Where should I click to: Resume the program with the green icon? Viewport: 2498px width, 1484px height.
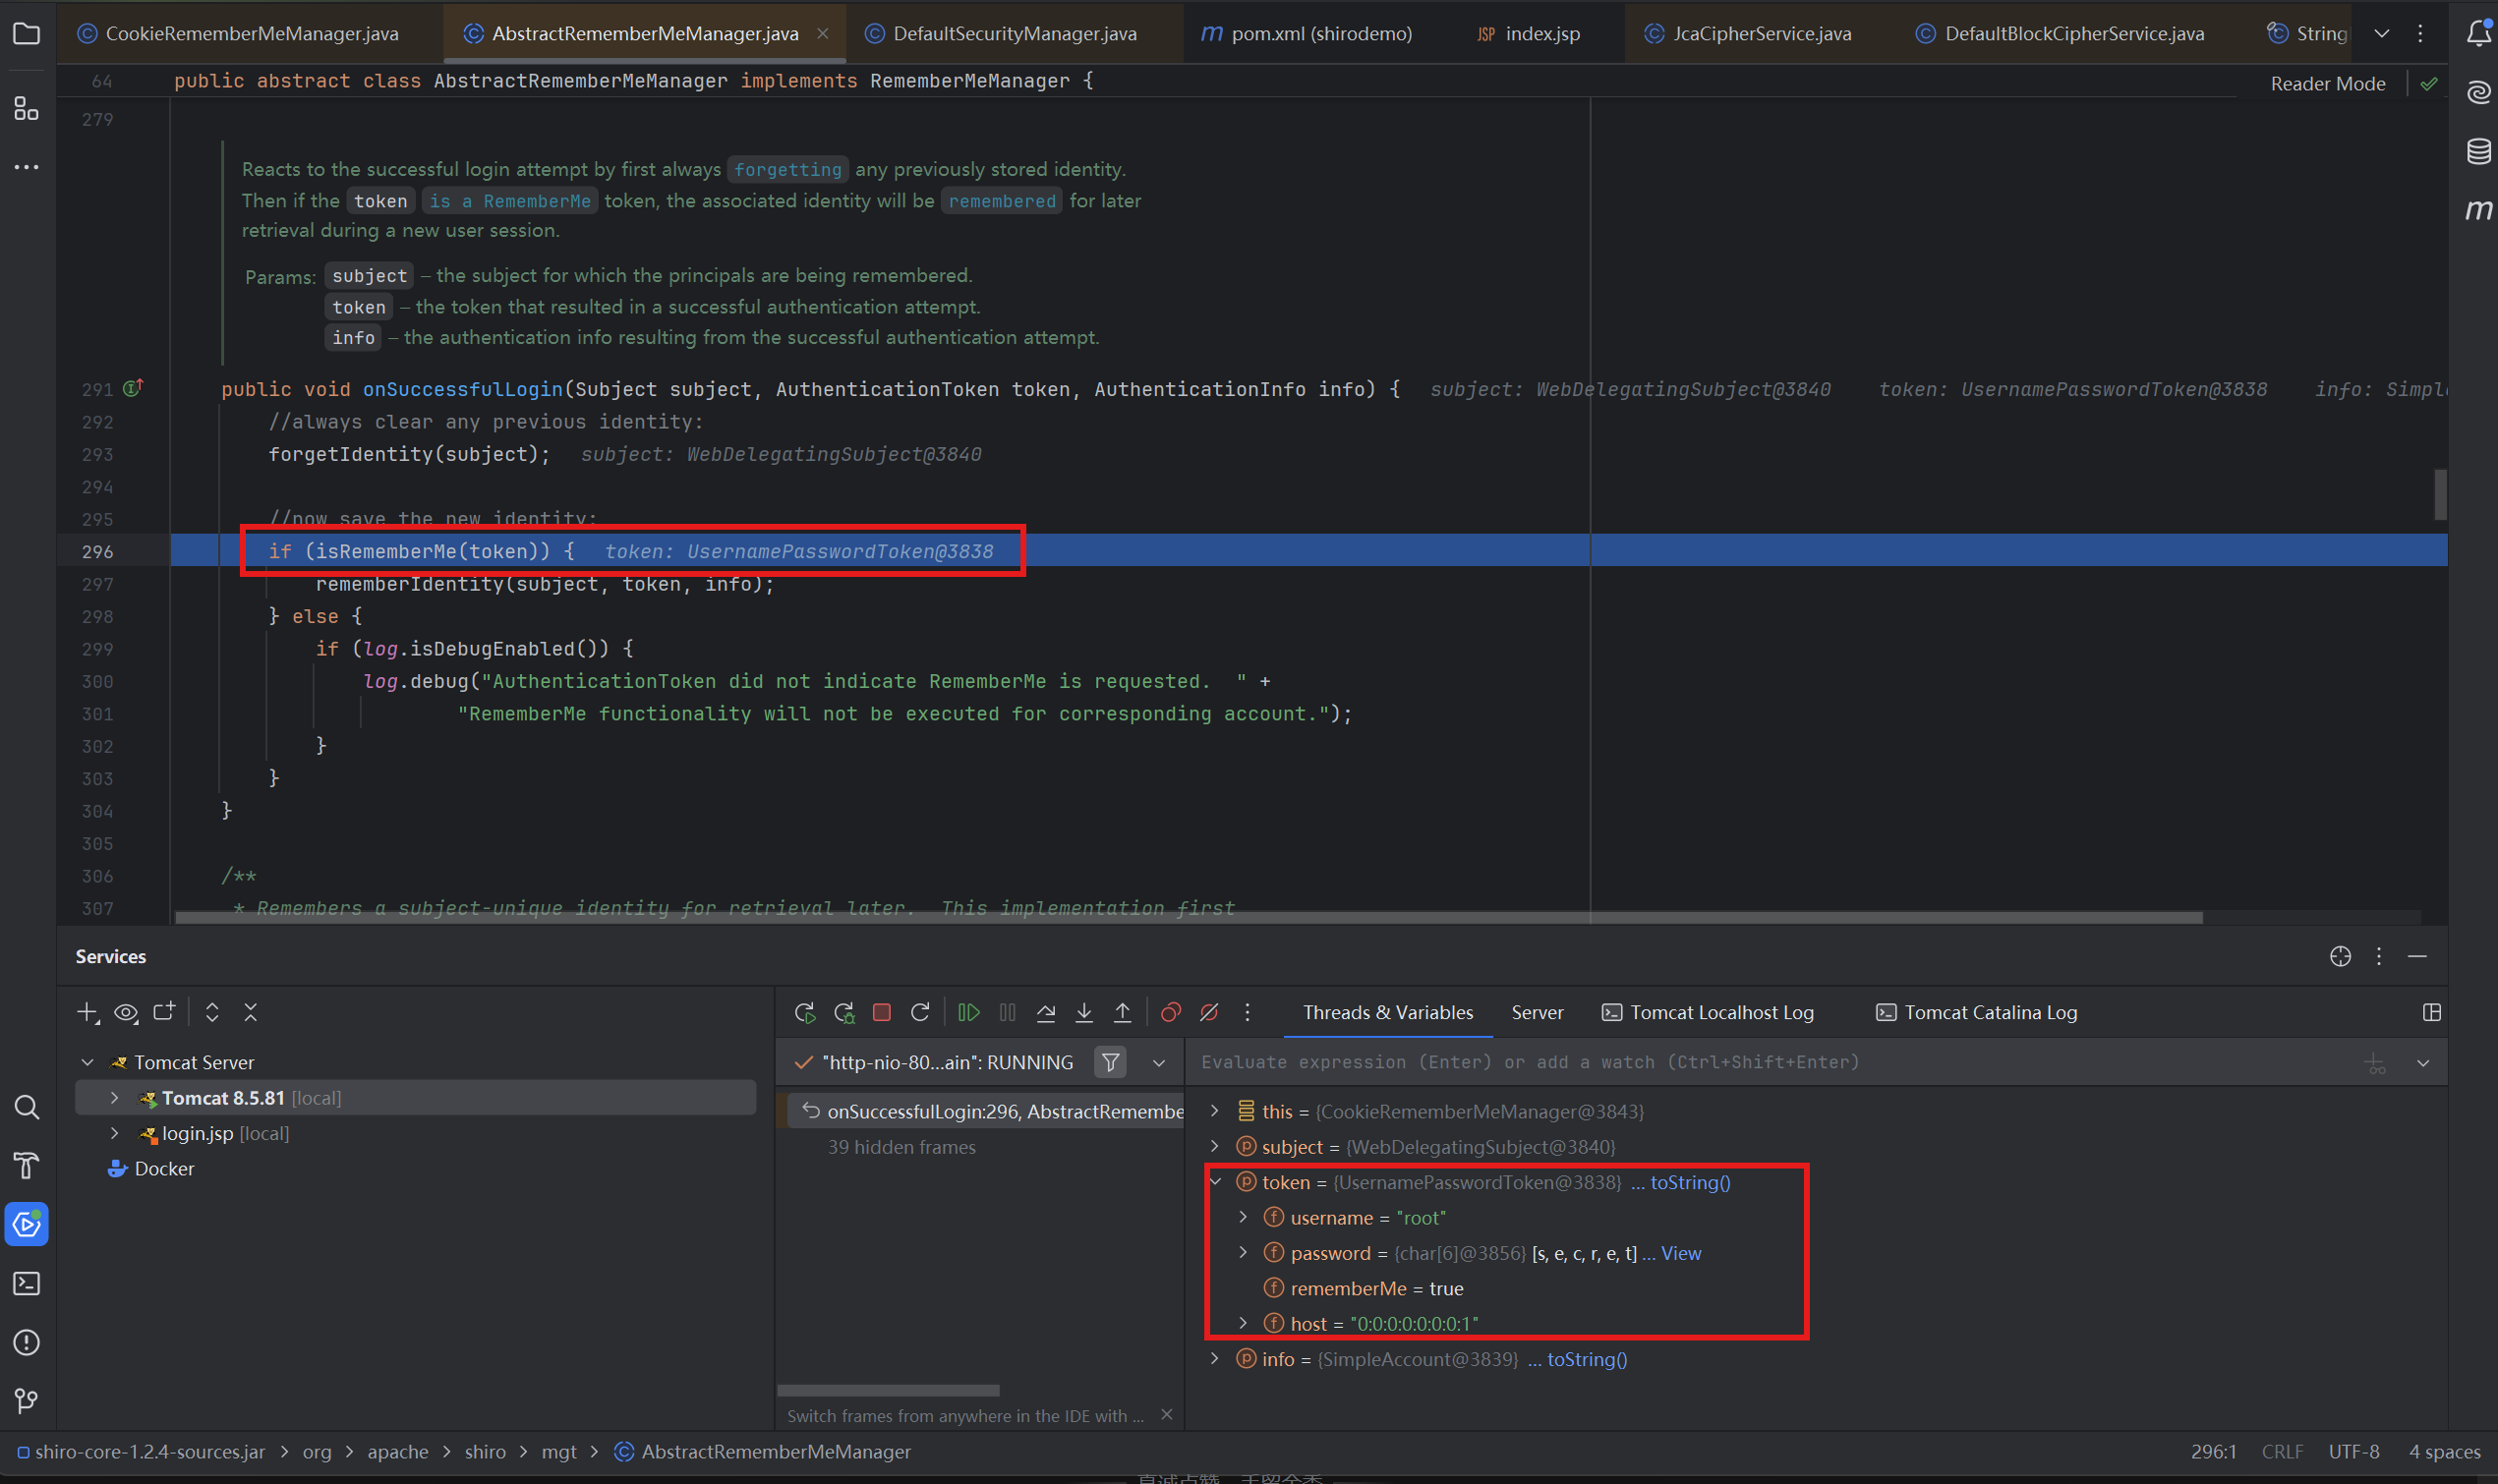(968, 1012)
